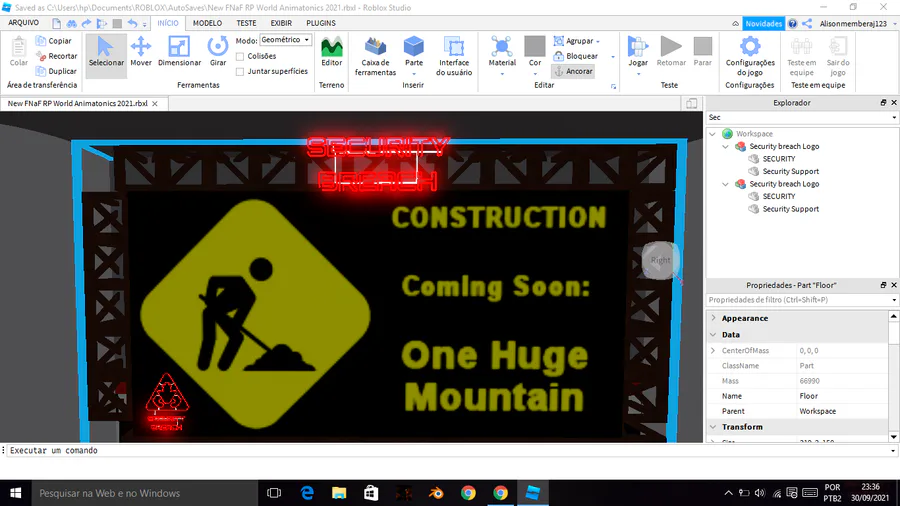Pick the Girar rotate tool
Screen dimensions: 900x506
218,52
